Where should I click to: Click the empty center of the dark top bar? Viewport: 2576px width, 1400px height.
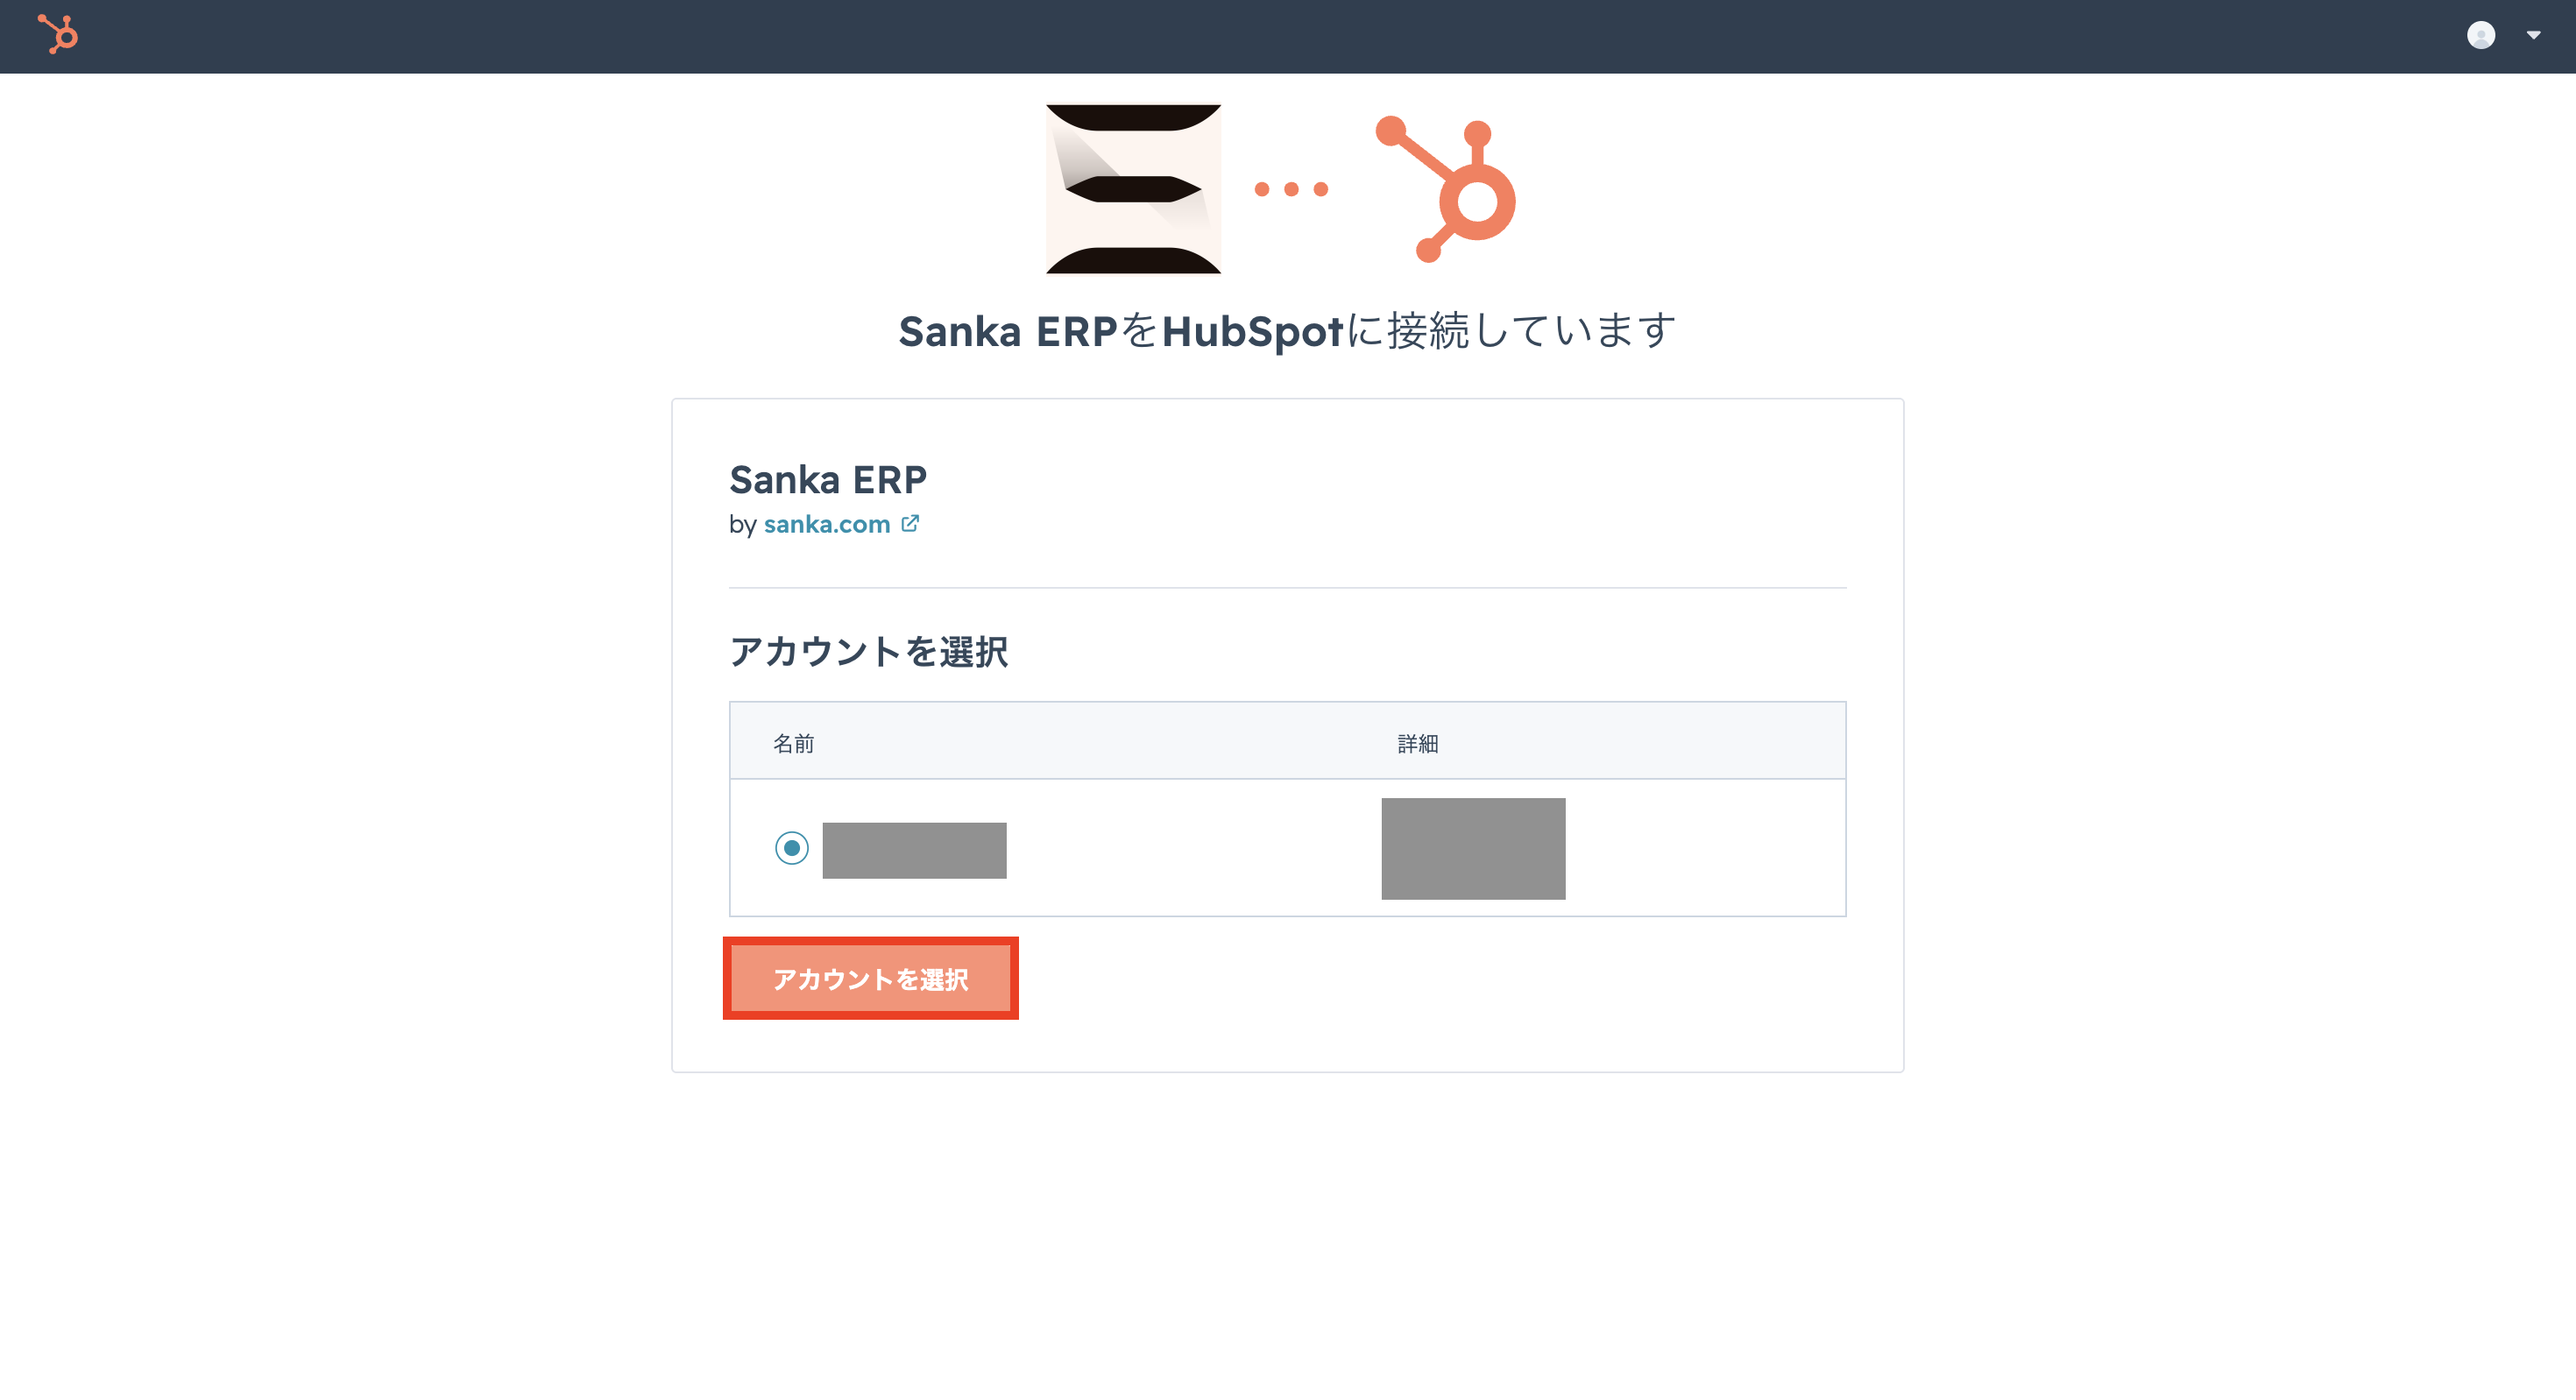[x=1288, y=36]
